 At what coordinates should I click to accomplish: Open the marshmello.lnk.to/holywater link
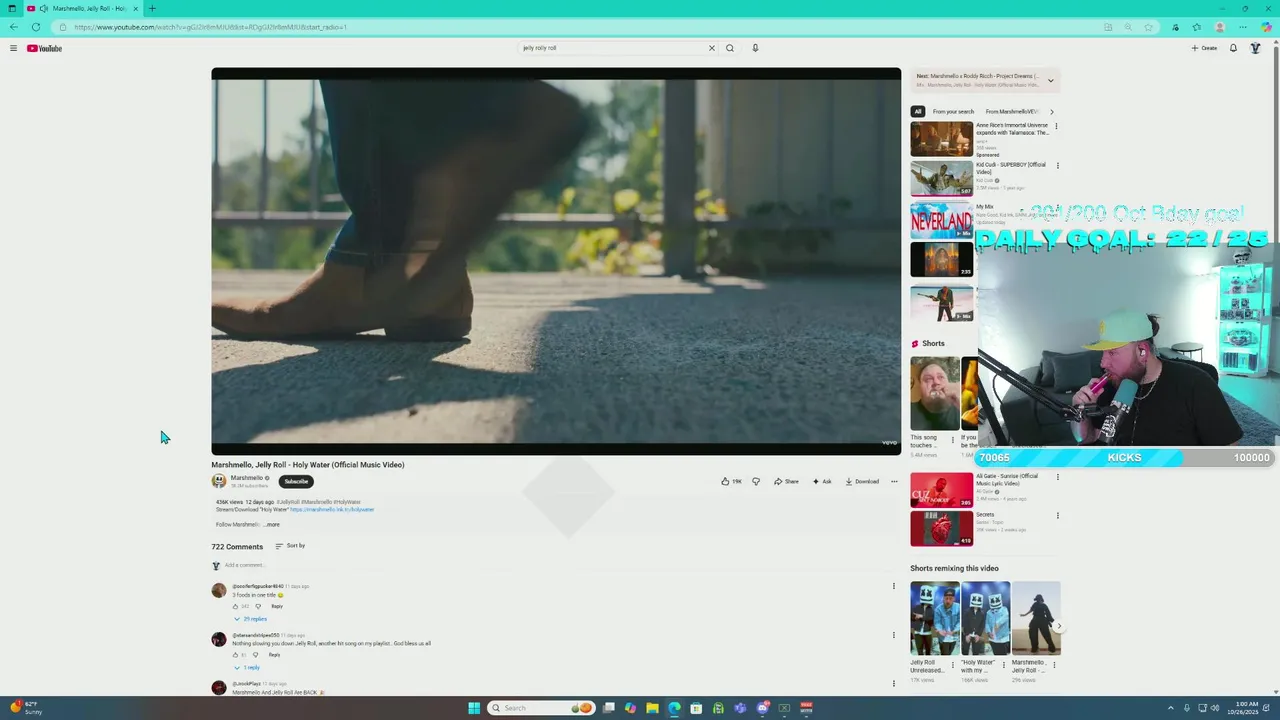pyautogui.click(x=332, y=510)
